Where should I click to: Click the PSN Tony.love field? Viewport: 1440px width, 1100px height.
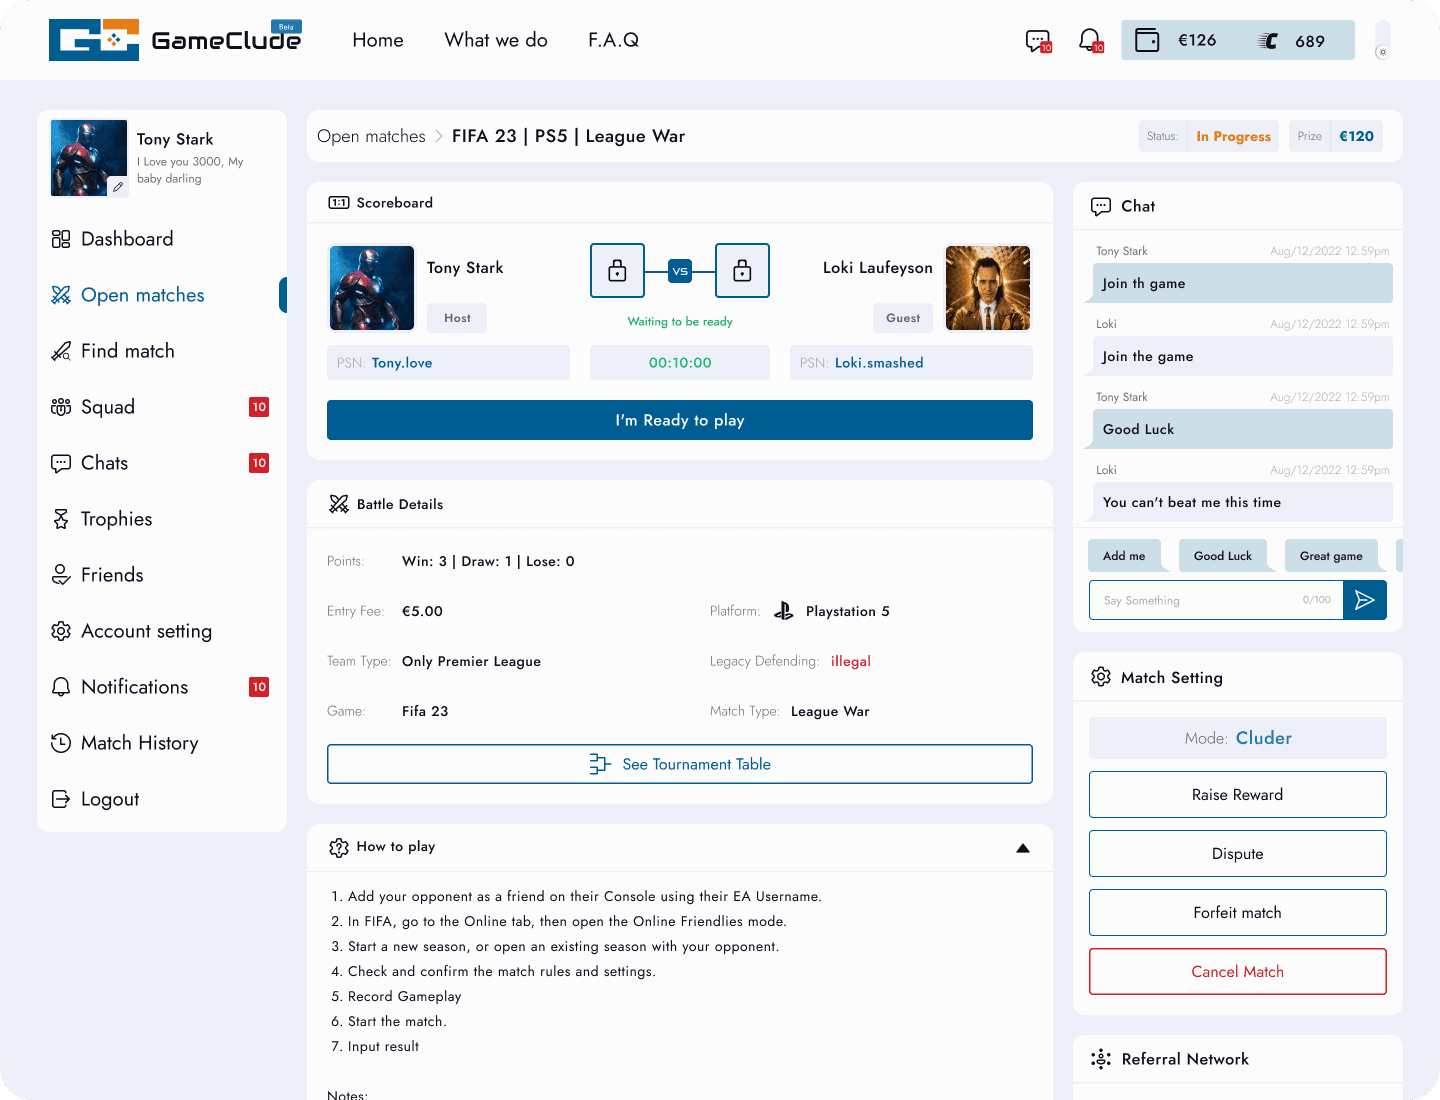point(448,363)
